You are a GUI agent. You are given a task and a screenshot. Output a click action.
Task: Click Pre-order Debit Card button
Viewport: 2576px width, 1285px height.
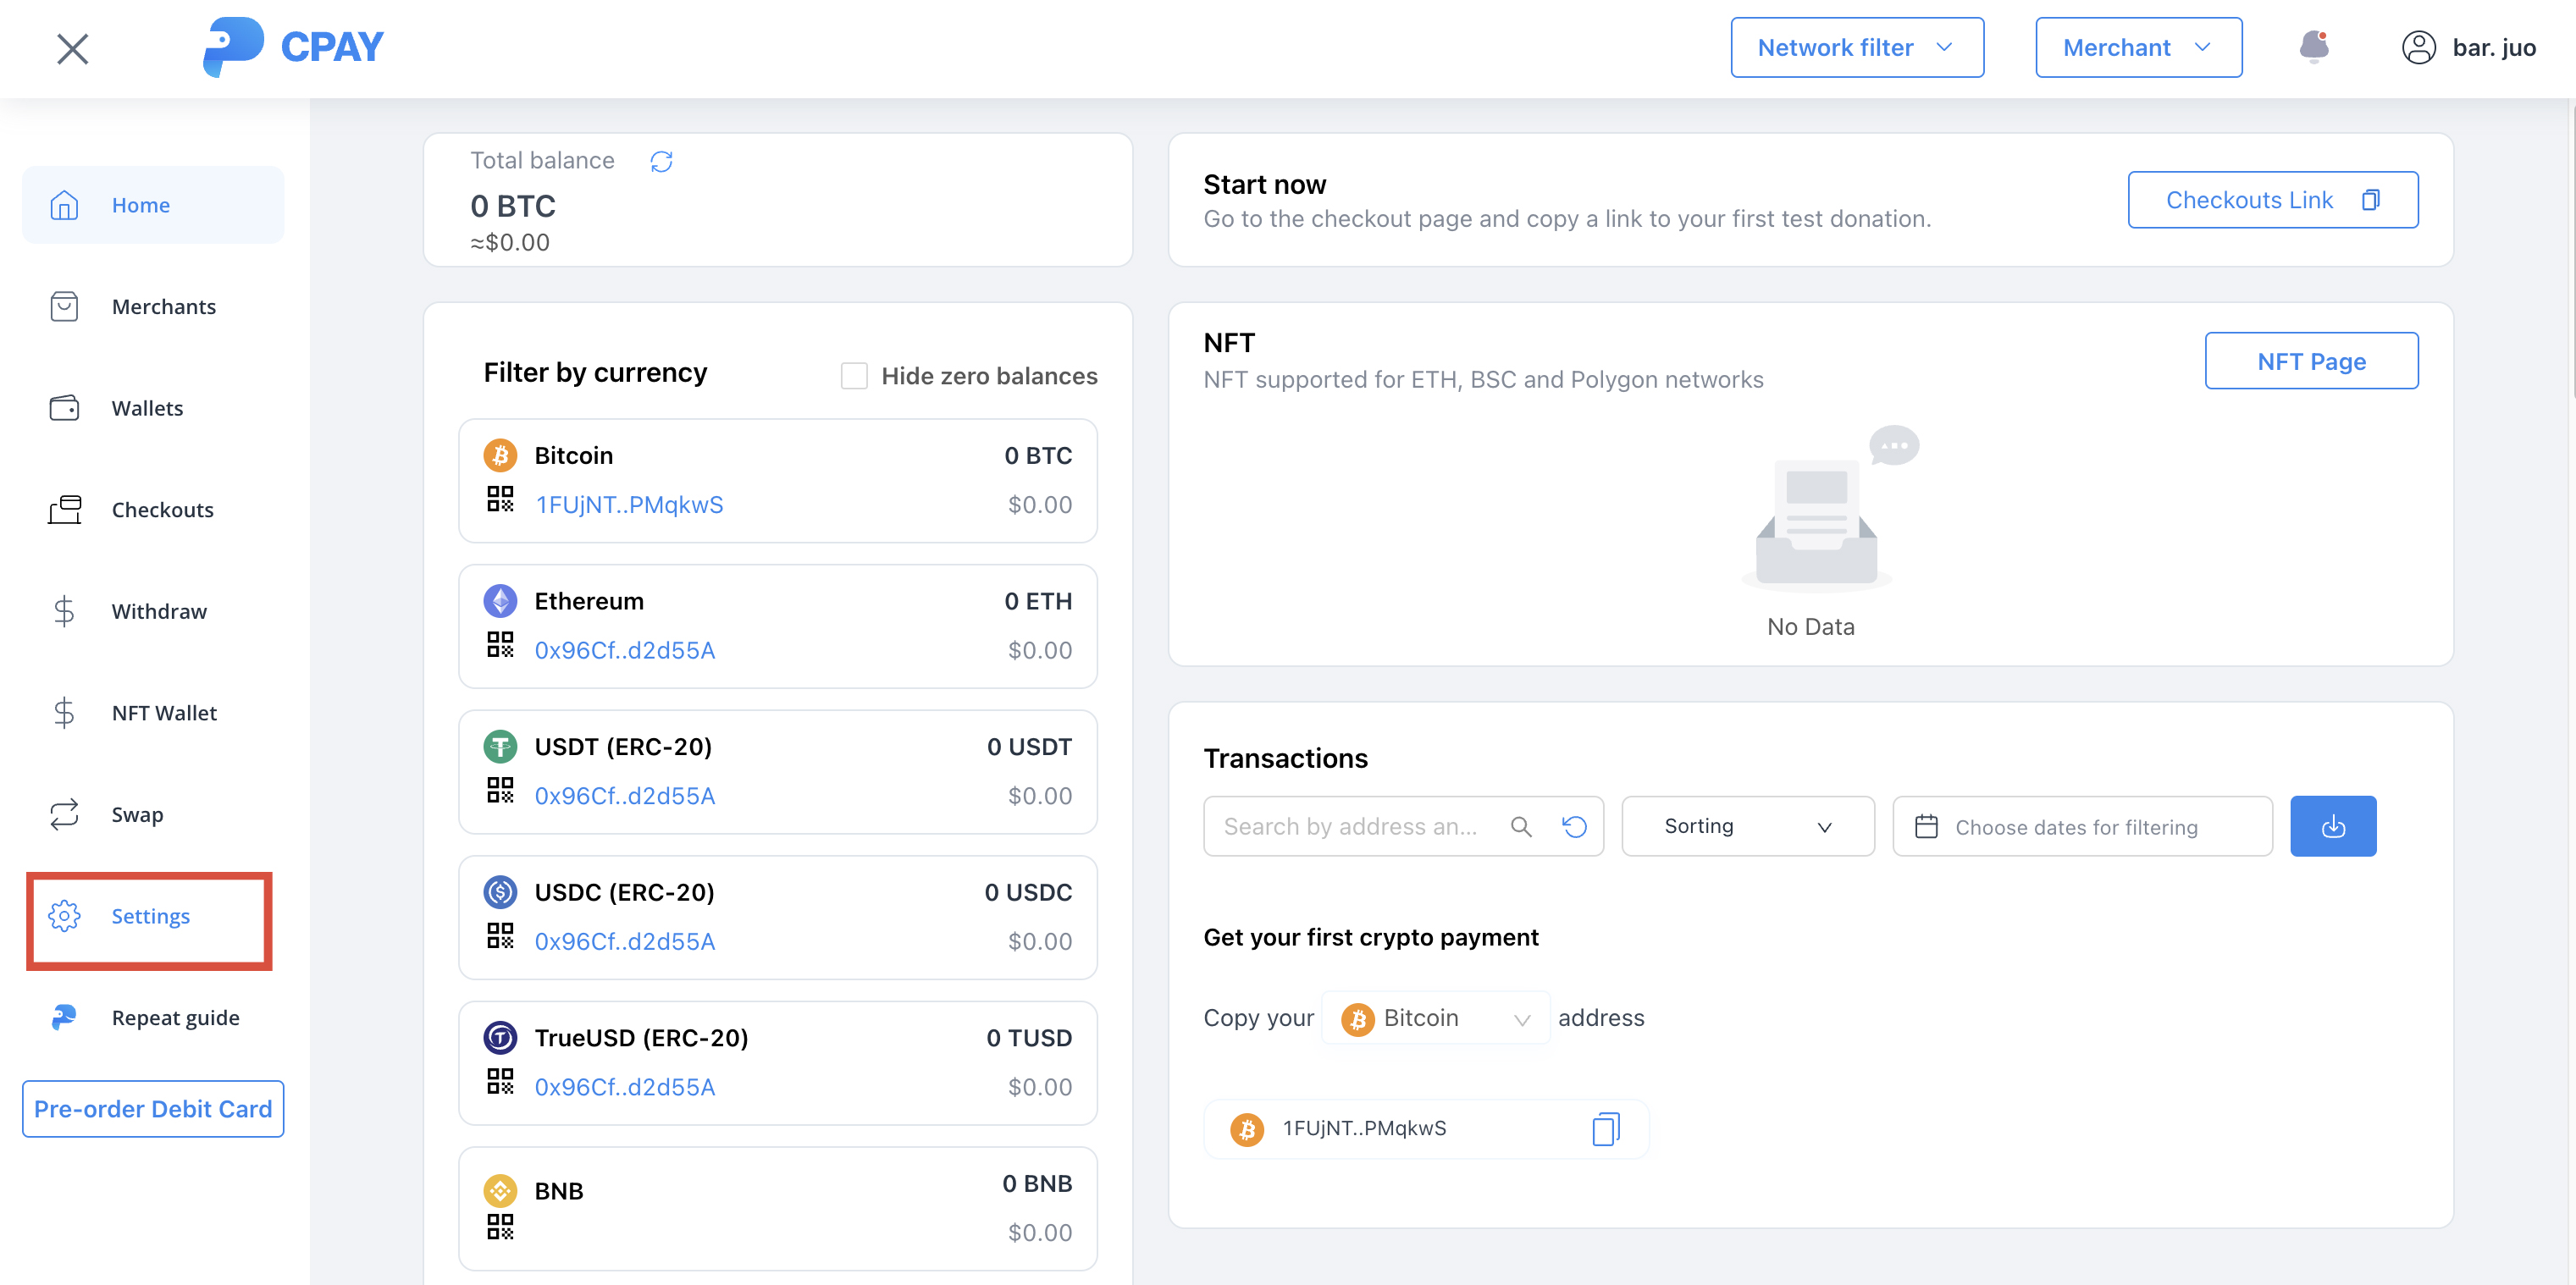(x=153, y=1109)
